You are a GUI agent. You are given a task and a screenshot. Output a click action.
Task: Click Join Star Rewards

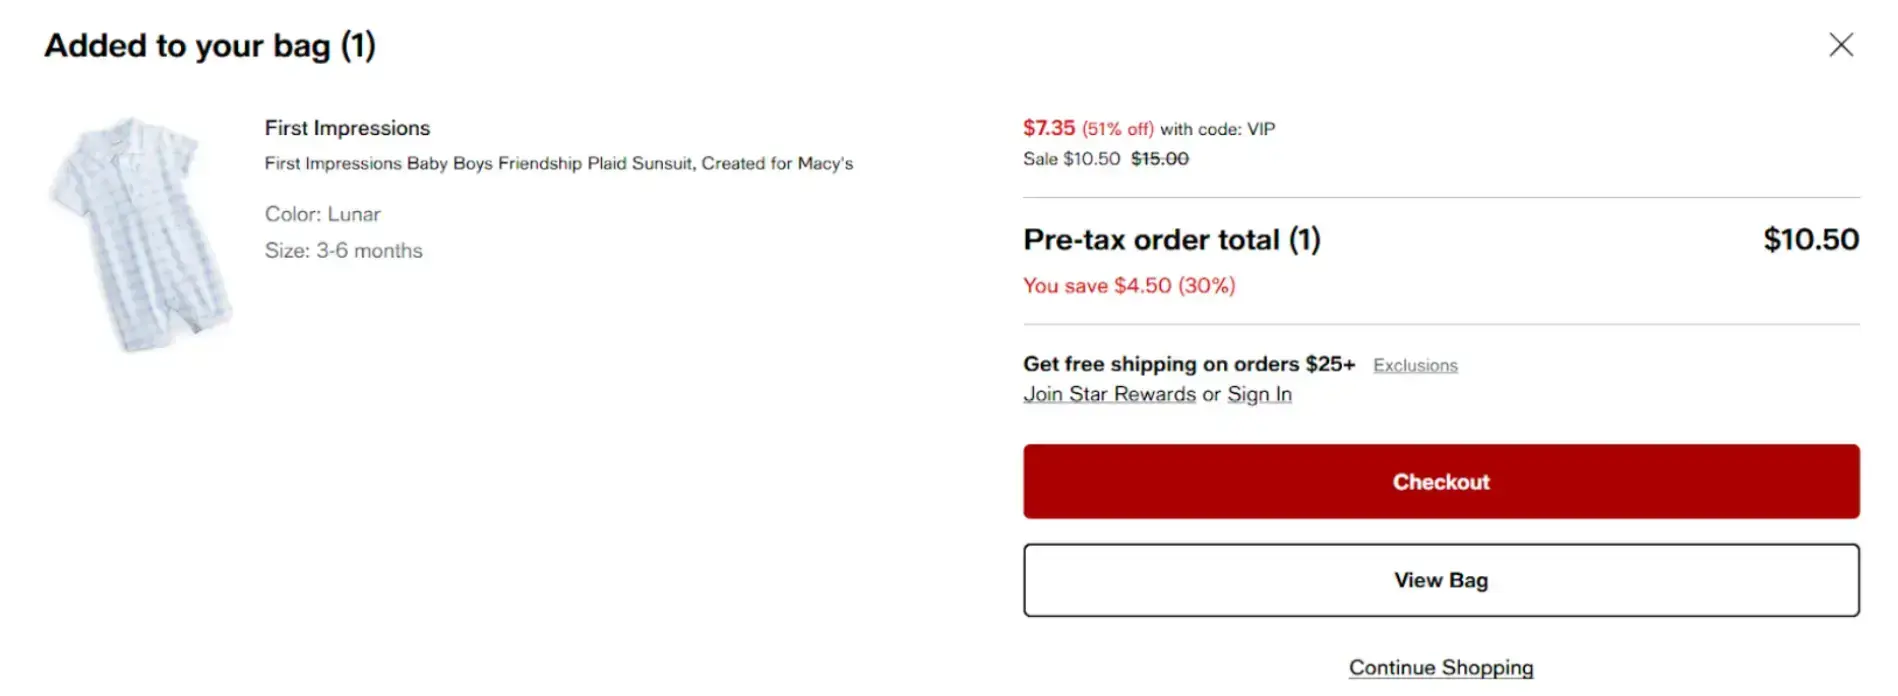1110,394
